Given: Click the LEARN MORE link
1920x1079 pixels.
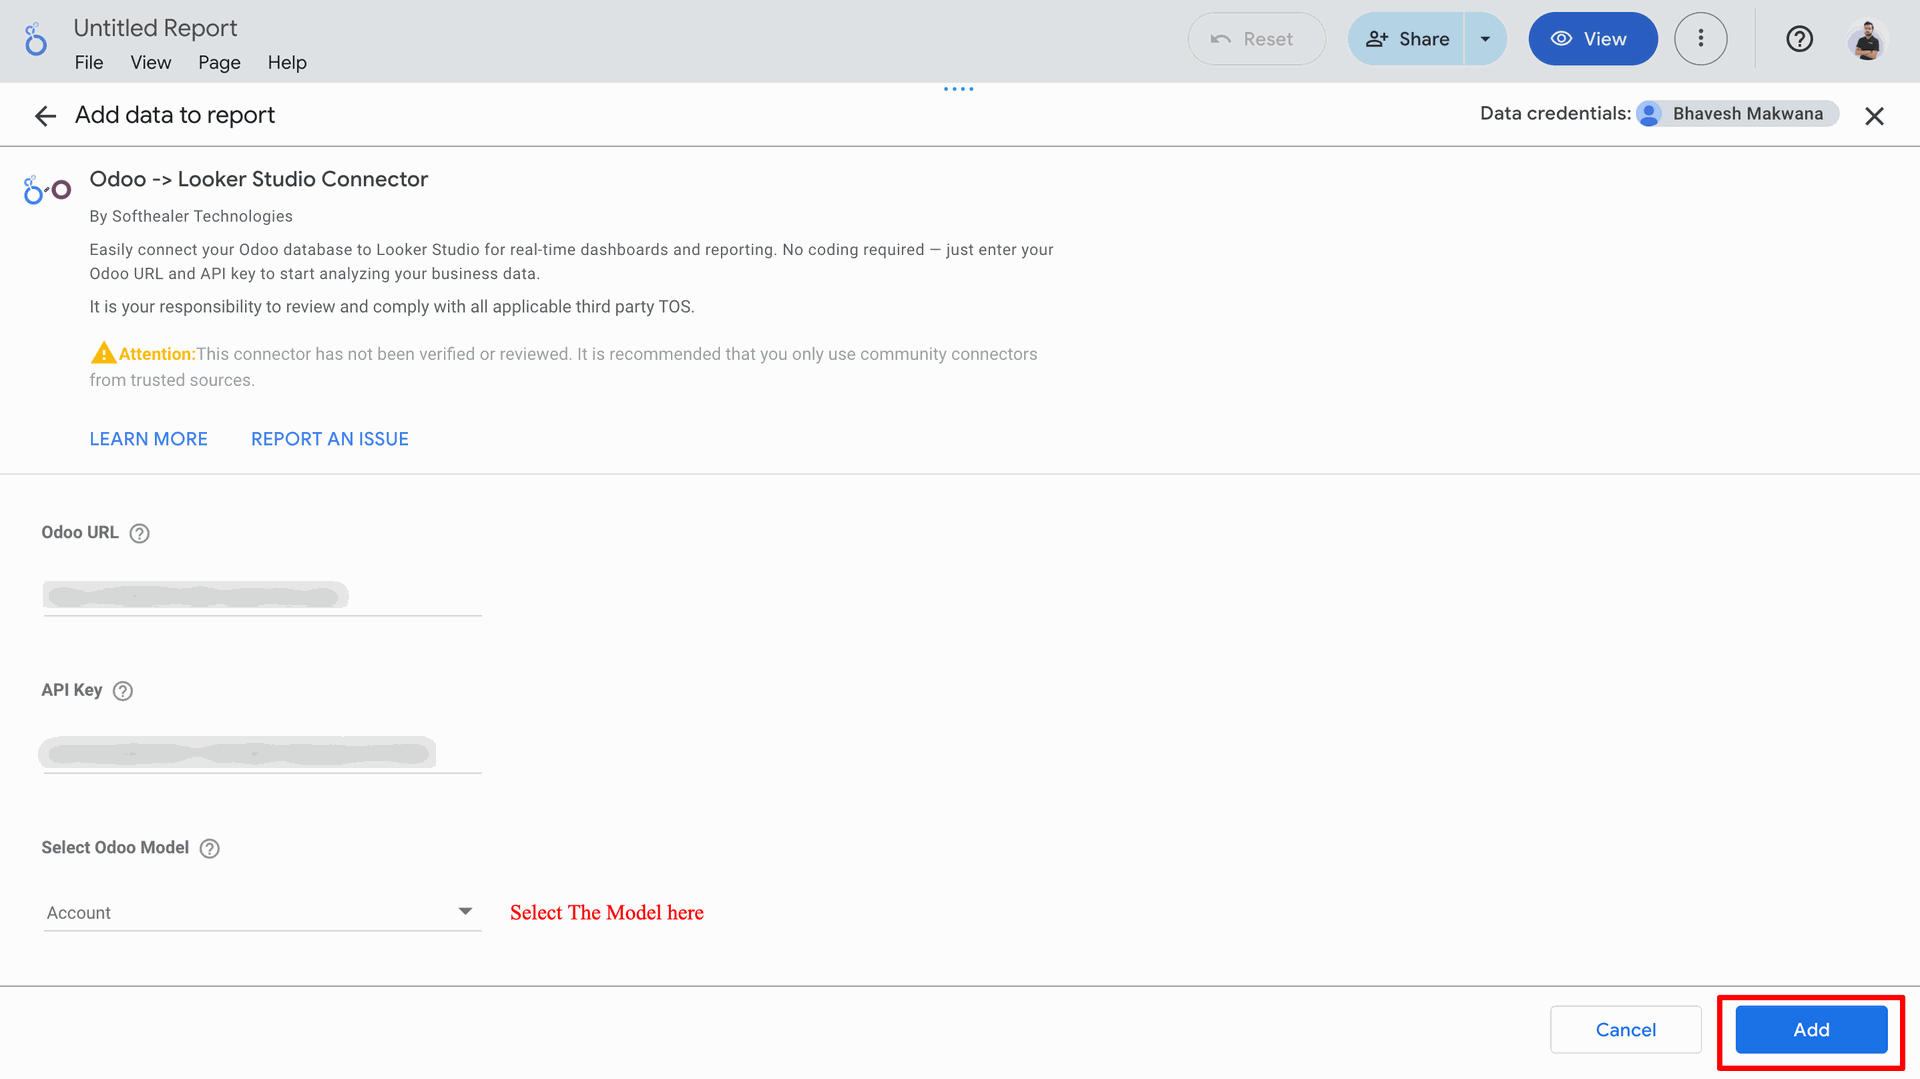Looking at the screenshot, I should coord(148,439).
